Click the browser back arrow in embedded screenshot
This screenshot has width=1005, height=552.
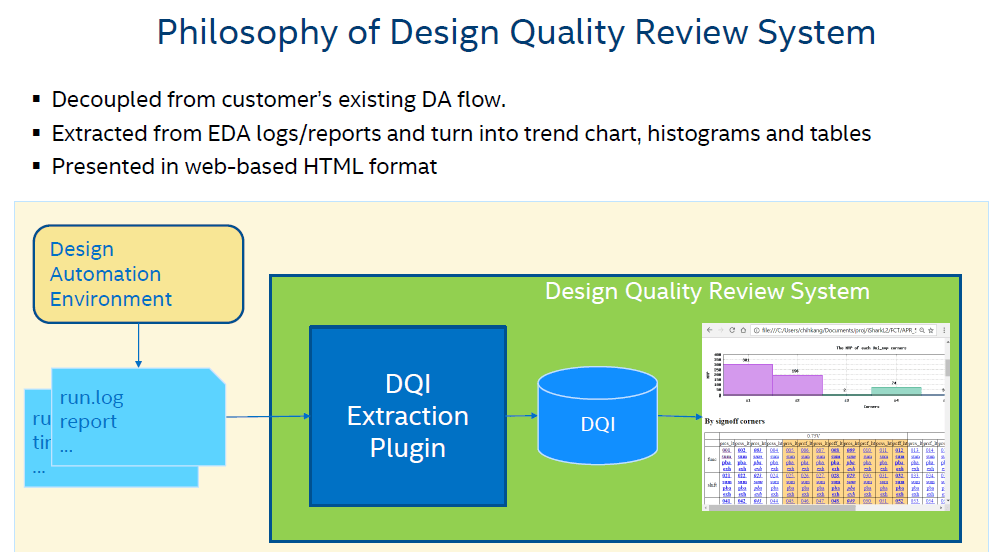(709, 330)
